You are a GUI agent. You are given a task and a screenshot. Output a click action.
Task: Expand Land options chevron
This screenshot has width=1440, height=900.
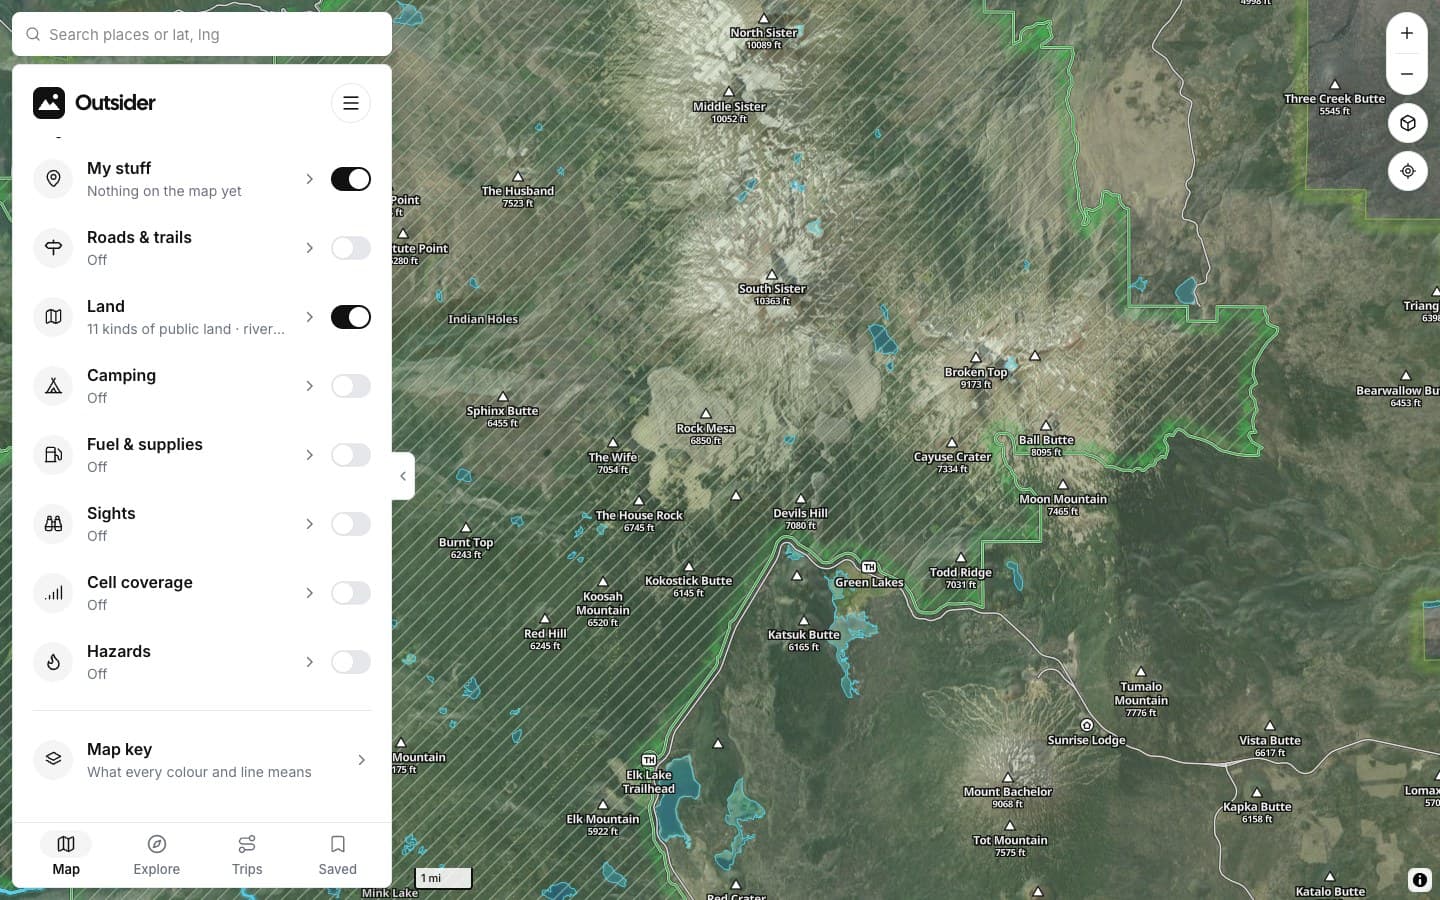click(x=309, y=317)
